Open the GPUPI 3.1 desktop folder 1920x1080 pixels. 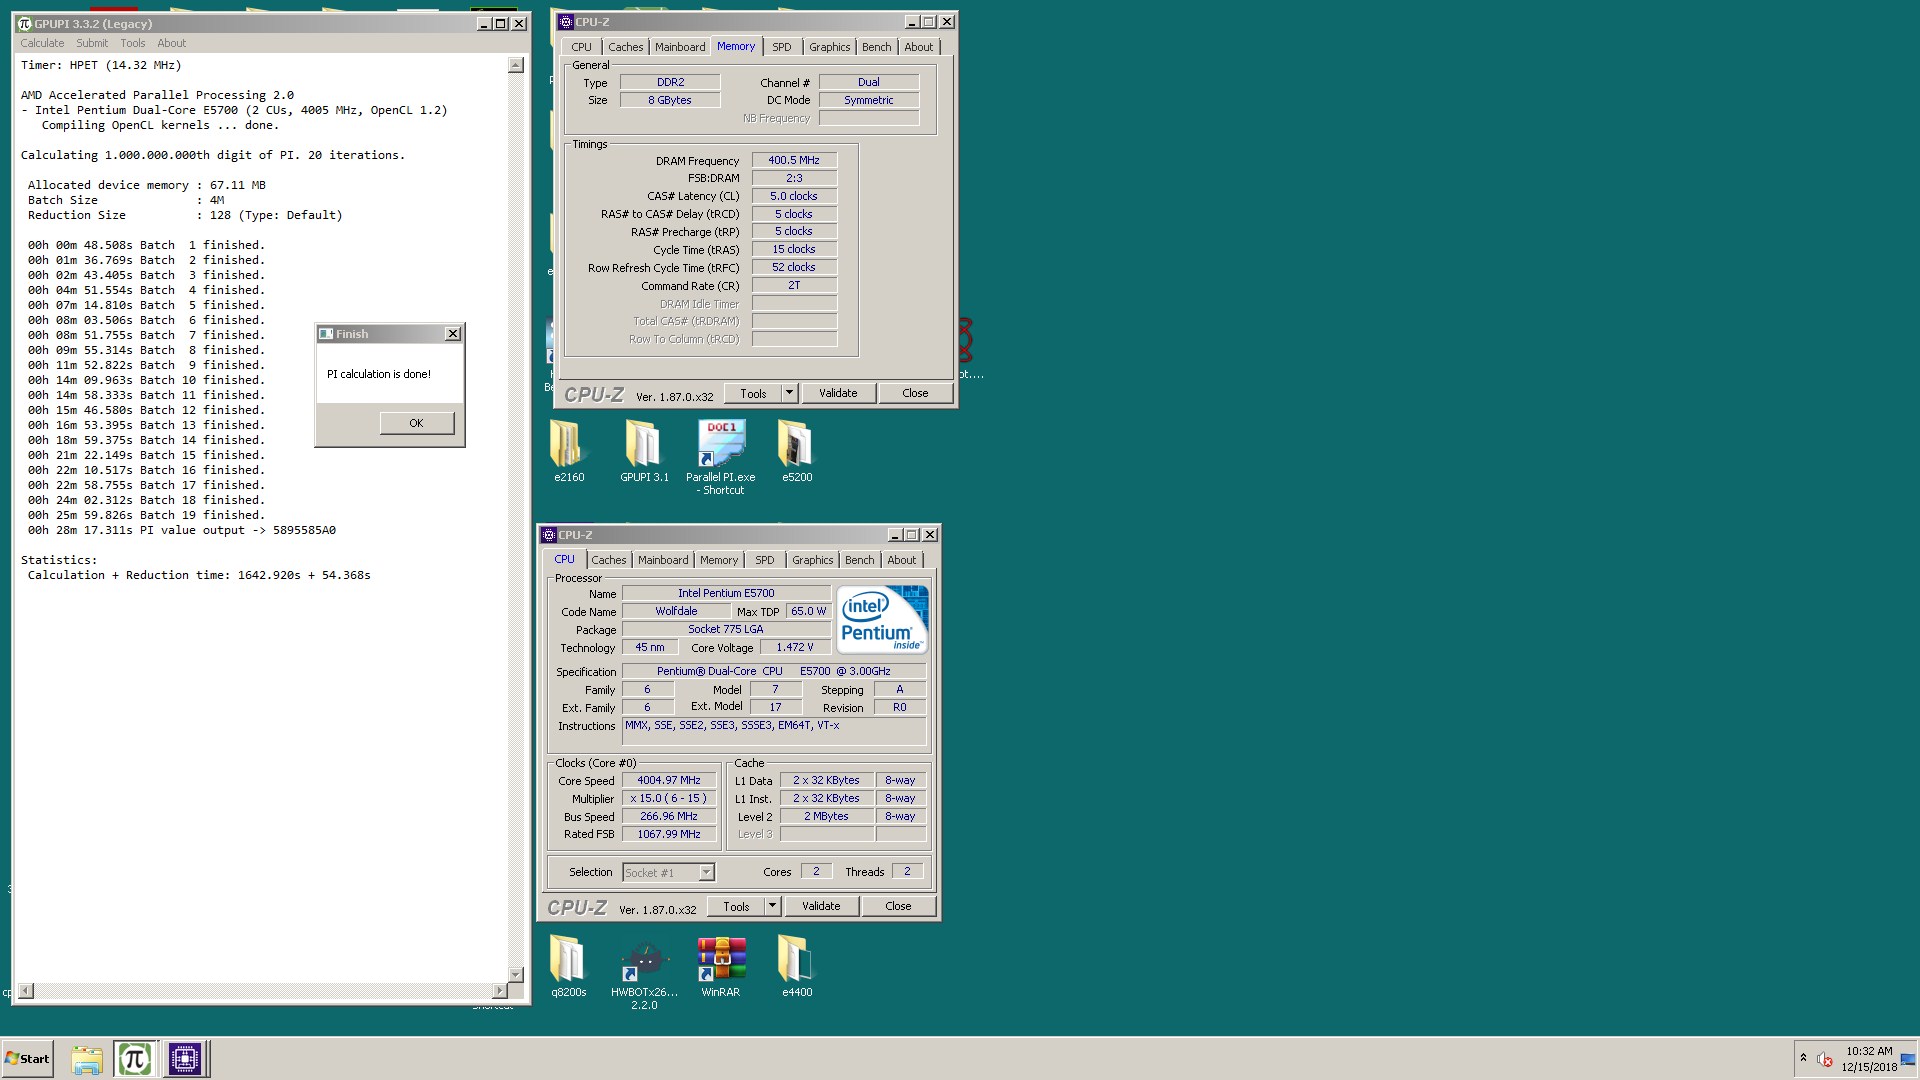pos(644,451)
